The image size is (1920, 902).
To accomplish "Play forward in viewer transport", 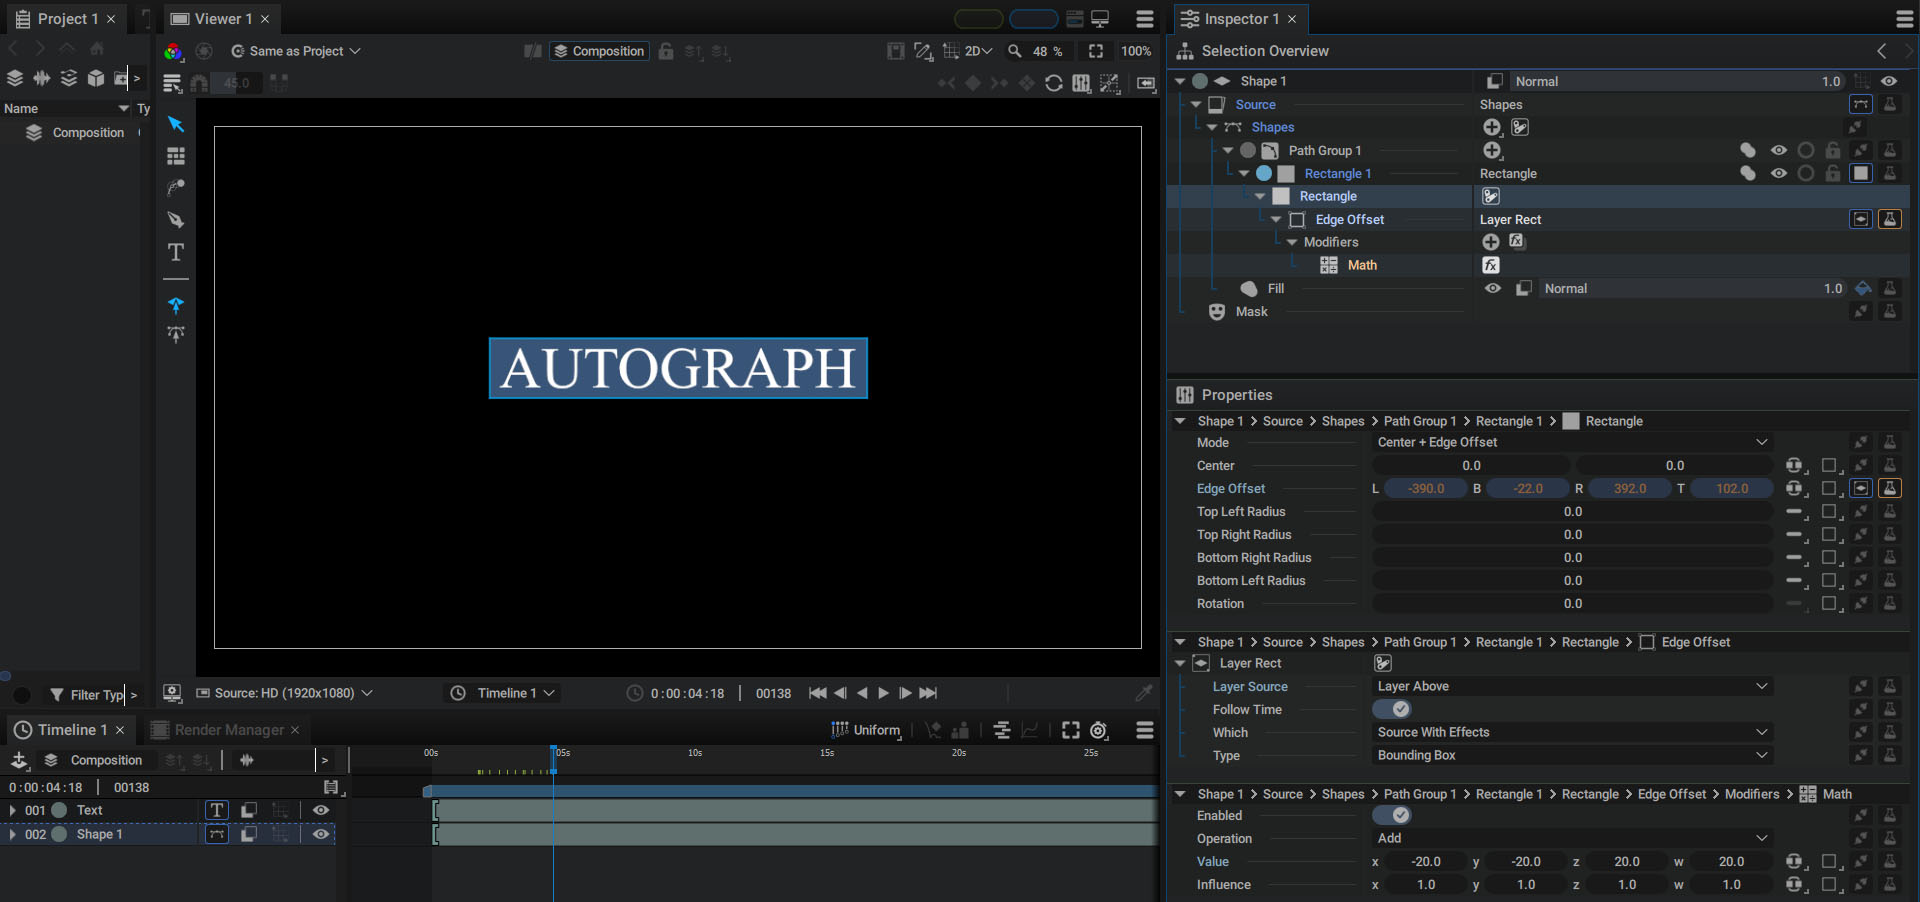I will pos(883,693).
